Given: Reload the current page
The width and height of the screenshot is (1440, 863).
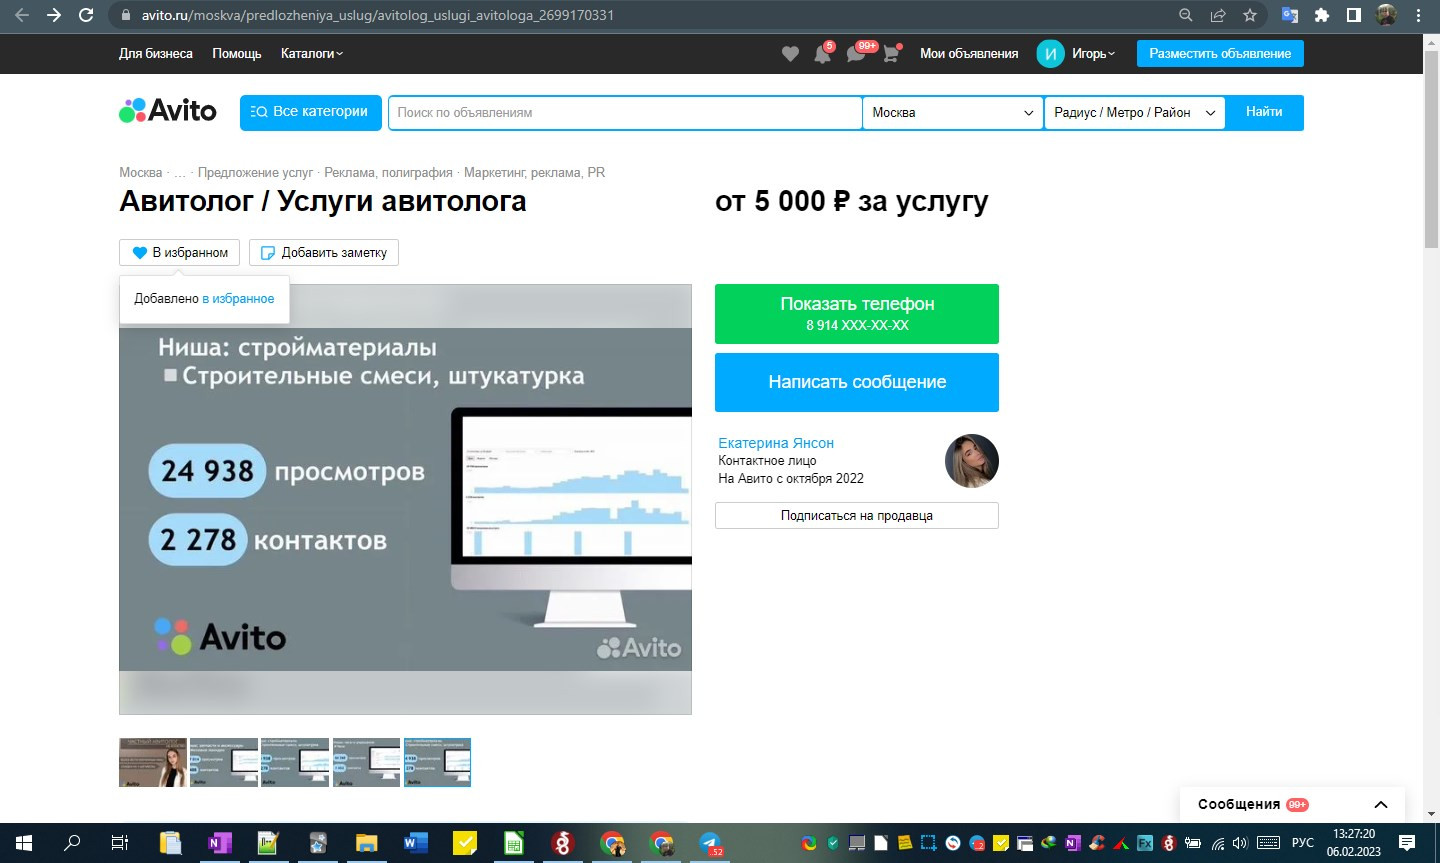Looking at the screenshot, I should coord(86,15).
